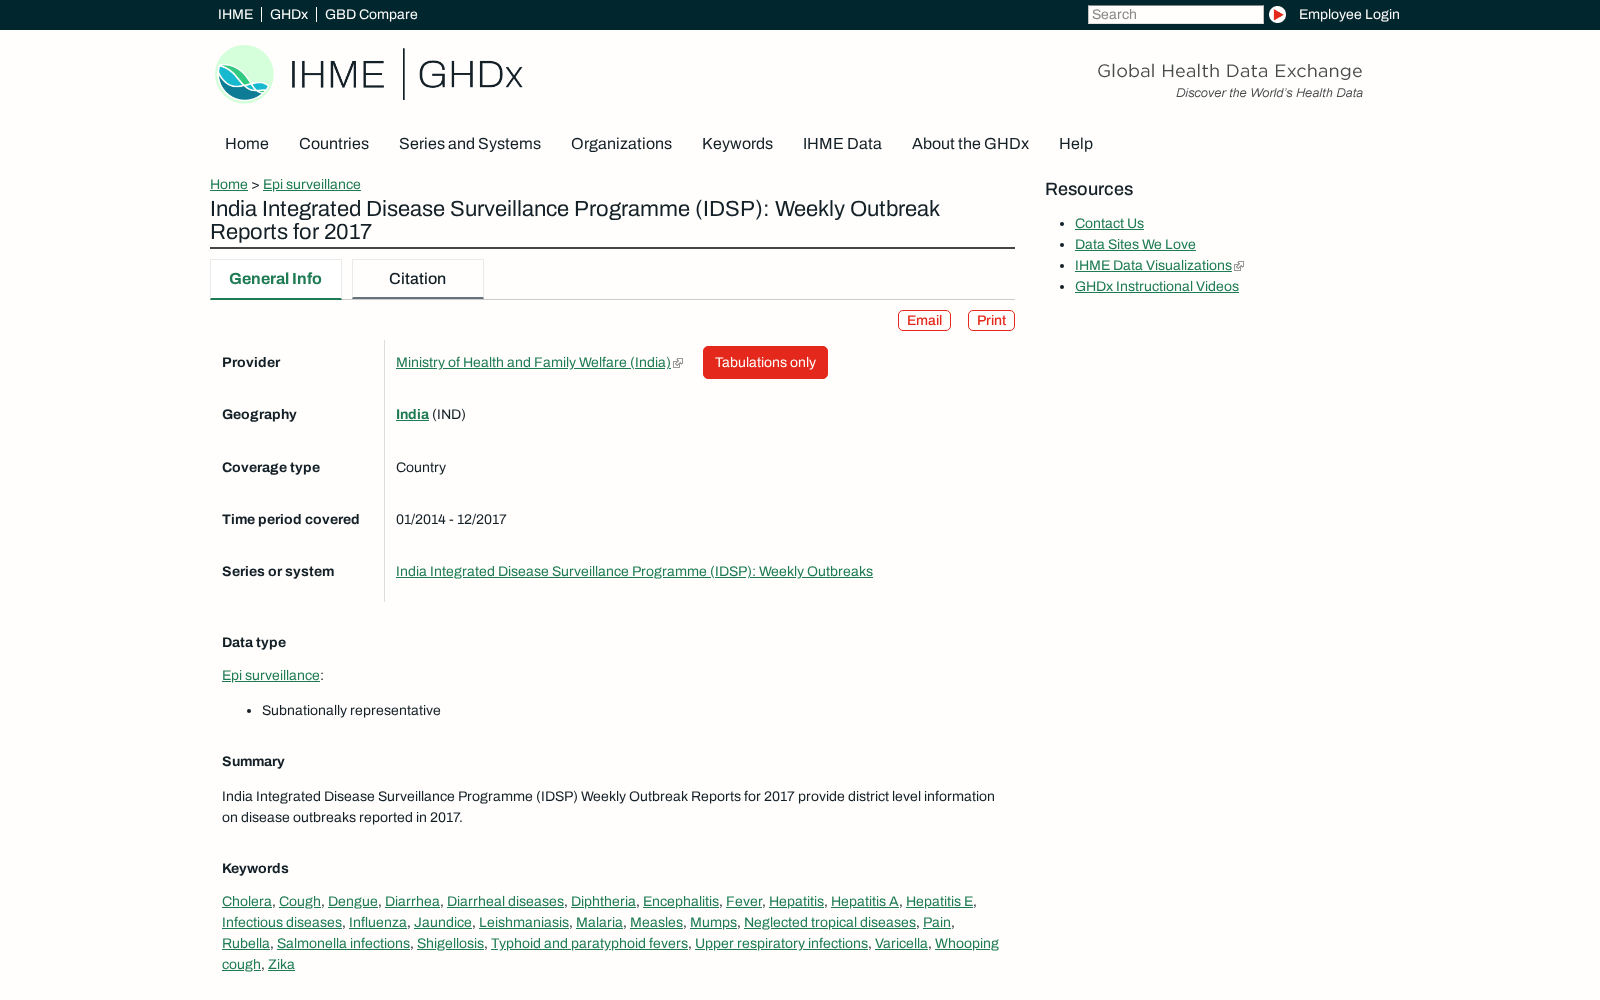Open GBD Compare in top bar

pos(371,14)
